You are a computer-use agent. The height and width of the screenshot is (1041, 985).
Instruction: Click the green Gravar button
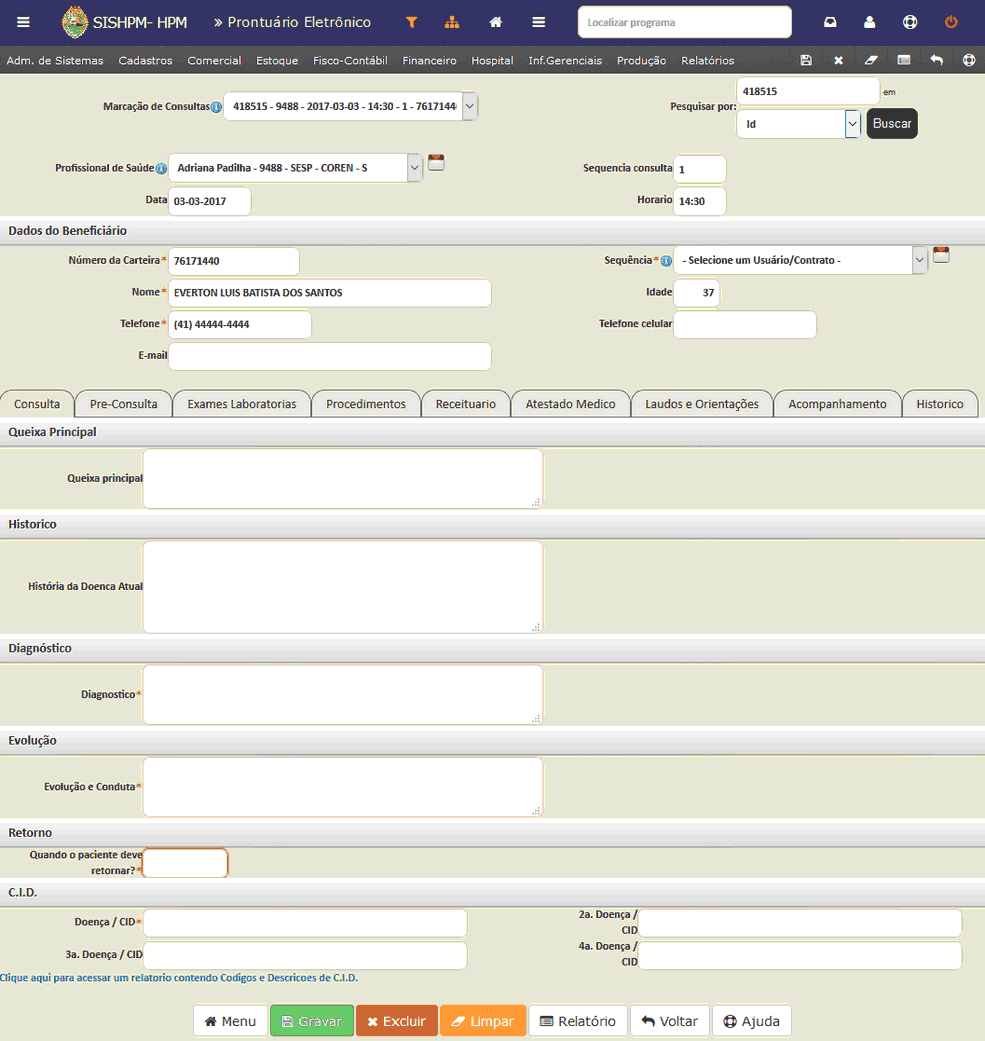311,1021
